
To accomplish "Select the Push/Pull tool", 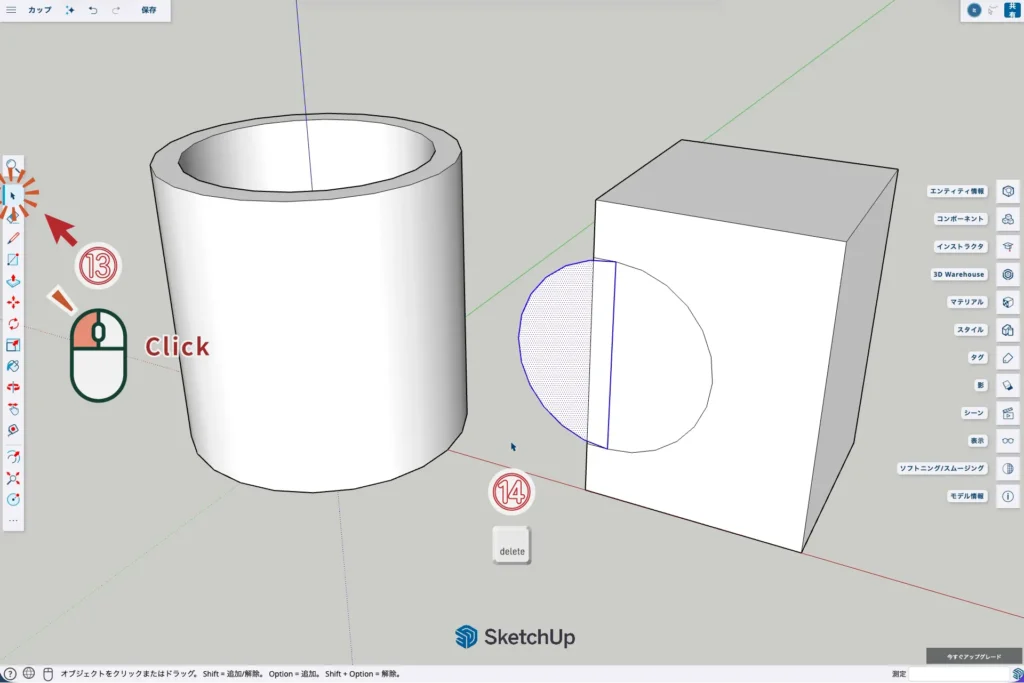I will pos(13,281).
